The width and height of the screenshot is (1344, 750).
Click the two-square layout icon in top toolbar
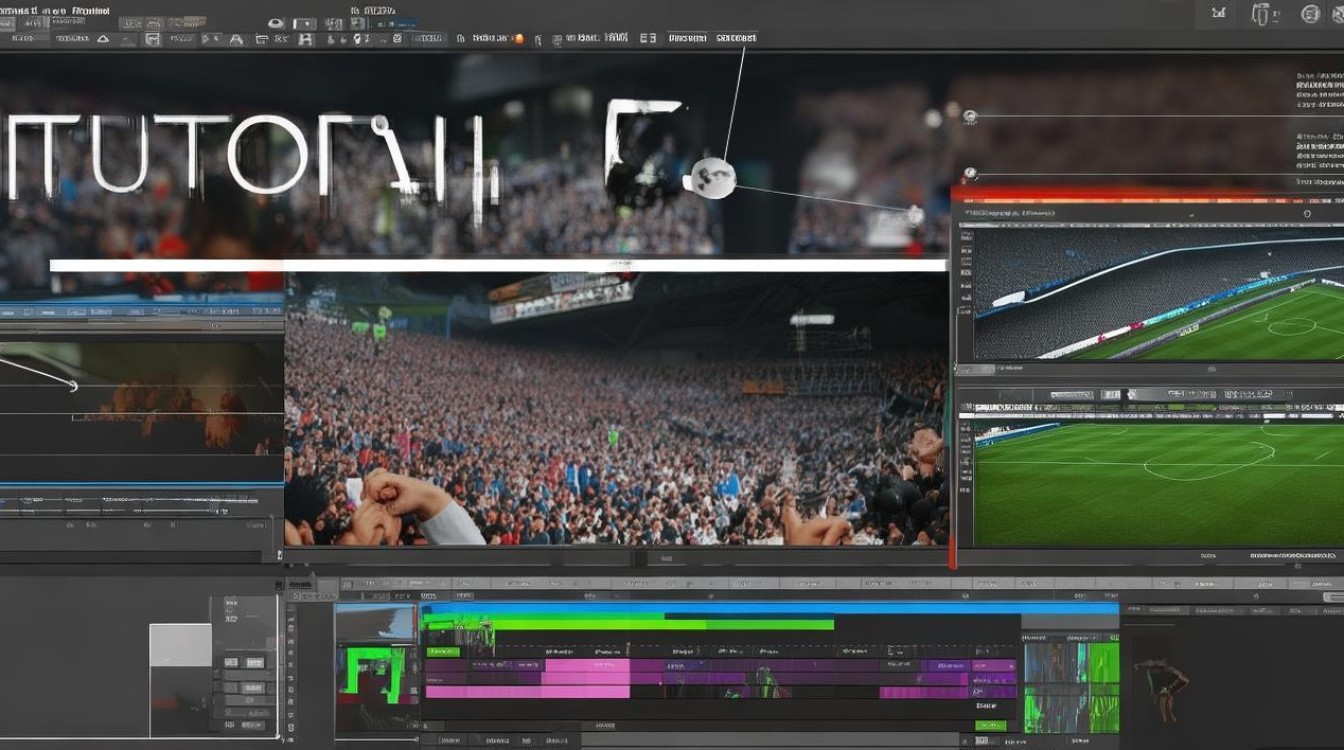click(648, 38)
